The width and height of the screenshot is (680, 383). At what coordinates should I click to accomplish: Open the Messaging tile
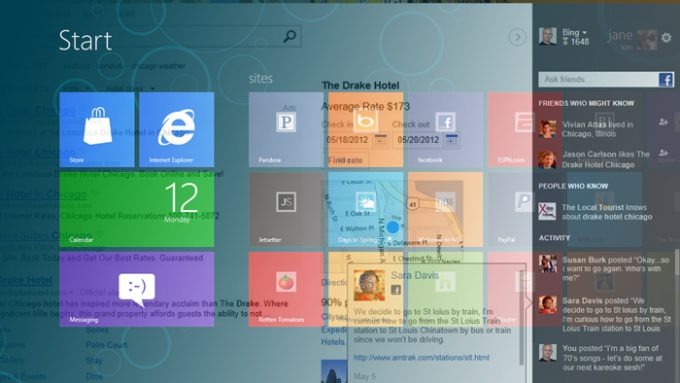pyautogui.click(x=137, y=289)
